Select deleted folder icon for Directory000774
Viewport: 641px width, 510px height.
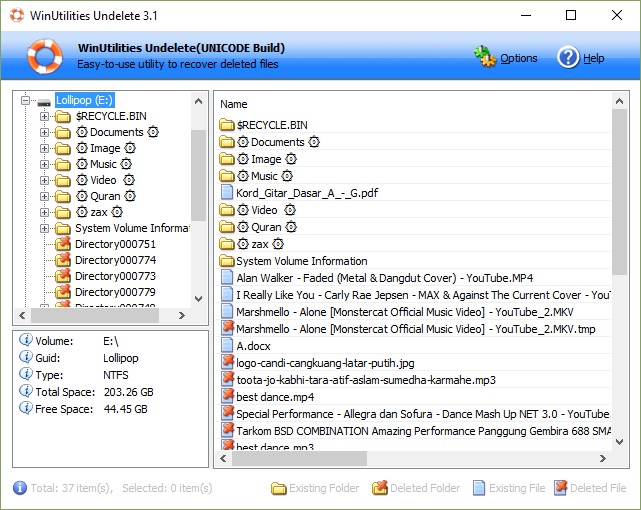[63, 260]
